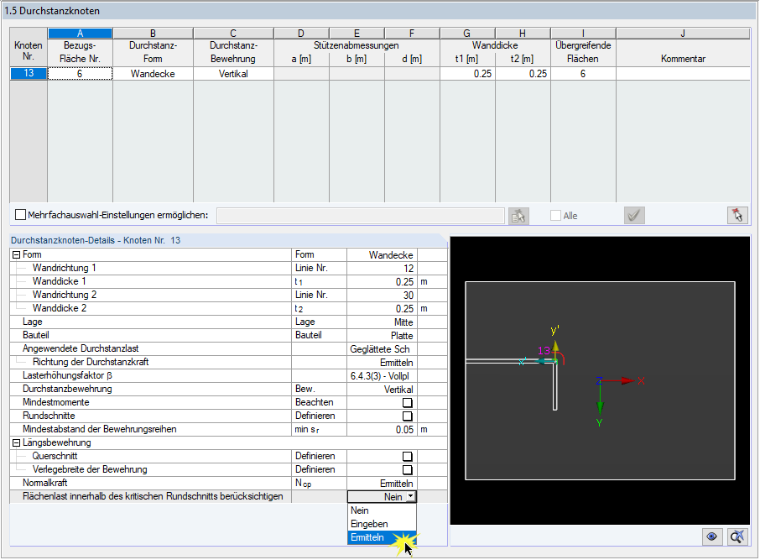The width and height of the screenshot is (760, 560).
Task: Tick the Rundschnitte Definieren checkbox
Action: click(x=408, y=416)
